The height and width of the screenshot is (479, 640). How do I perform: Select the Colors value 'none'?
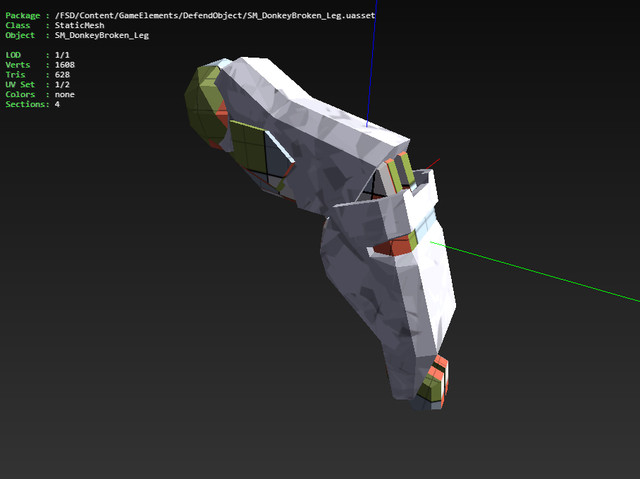point(64,94)
